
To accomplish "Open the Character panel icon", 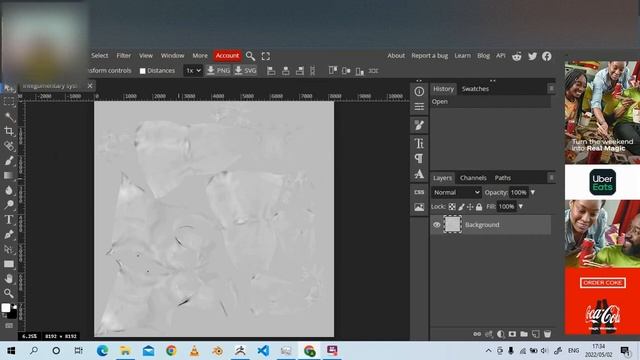I will 419,143.
